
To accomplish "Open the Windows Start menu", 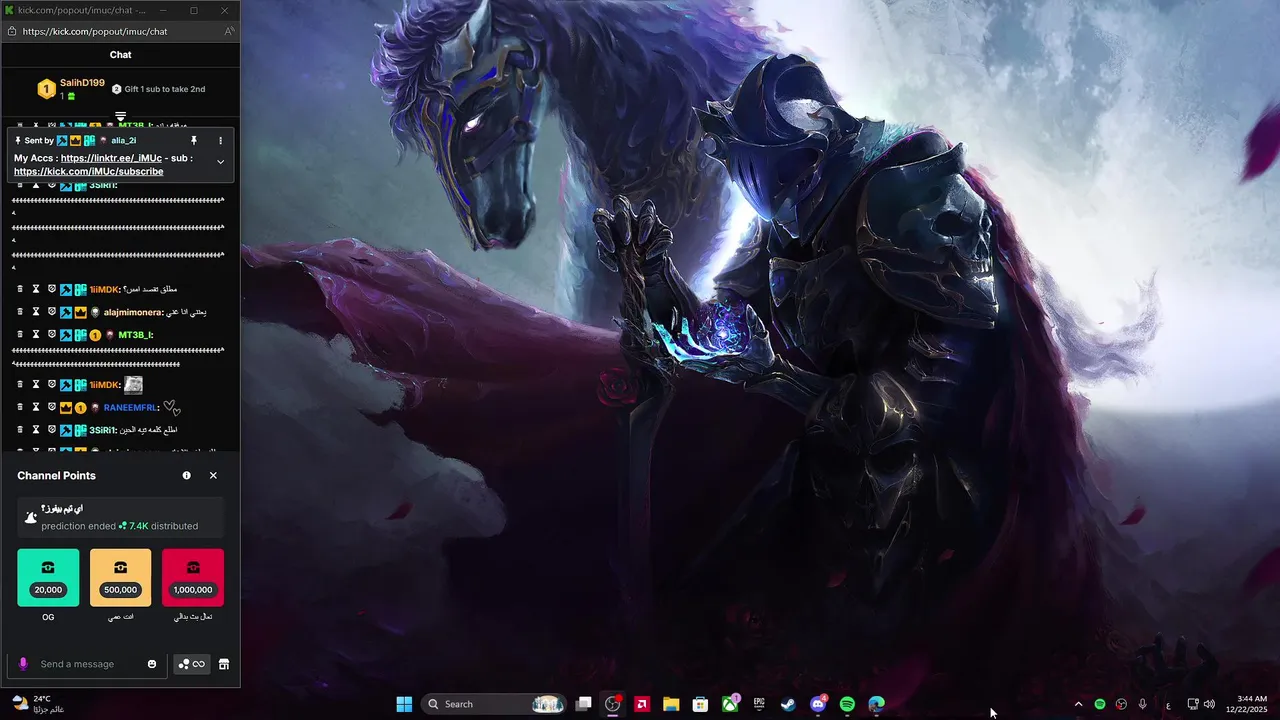I will (404, 704).
